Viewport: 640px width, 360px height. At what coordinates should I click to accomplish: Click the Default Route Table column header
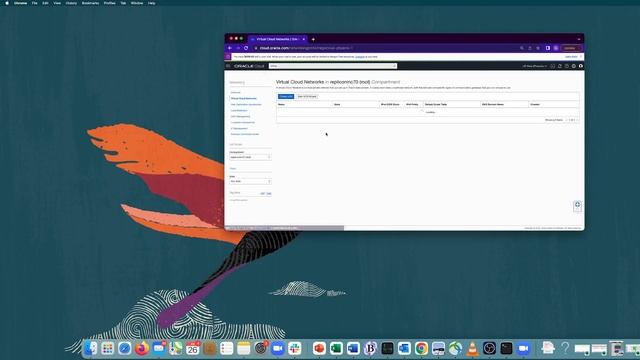point(436,104)
